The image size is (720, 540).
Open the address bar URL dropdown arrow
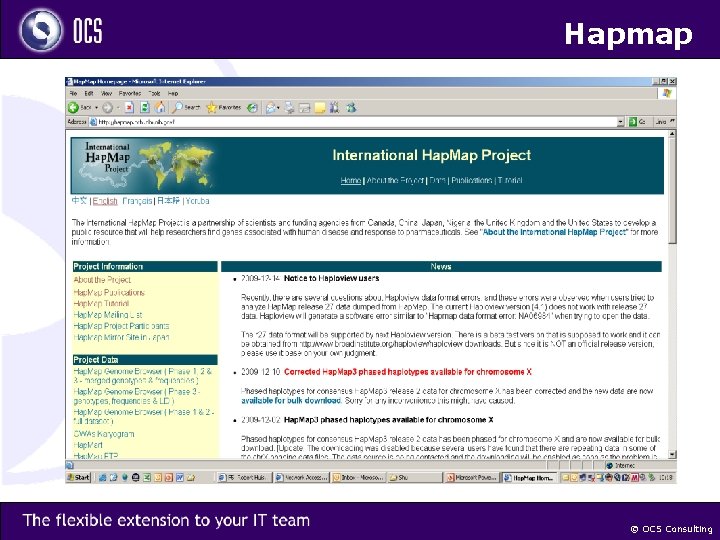(x=620, y=122)
